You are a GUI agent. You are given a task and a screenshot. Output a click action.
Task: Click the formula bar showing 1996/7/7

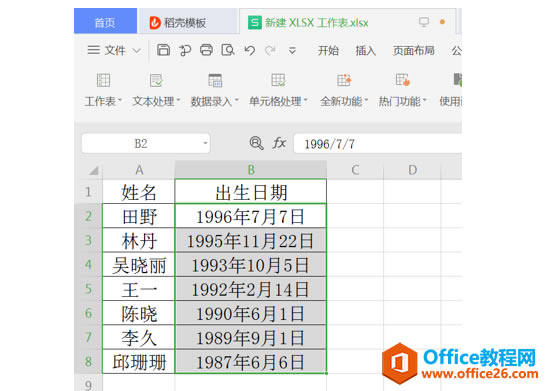click(x=377, y=144)
